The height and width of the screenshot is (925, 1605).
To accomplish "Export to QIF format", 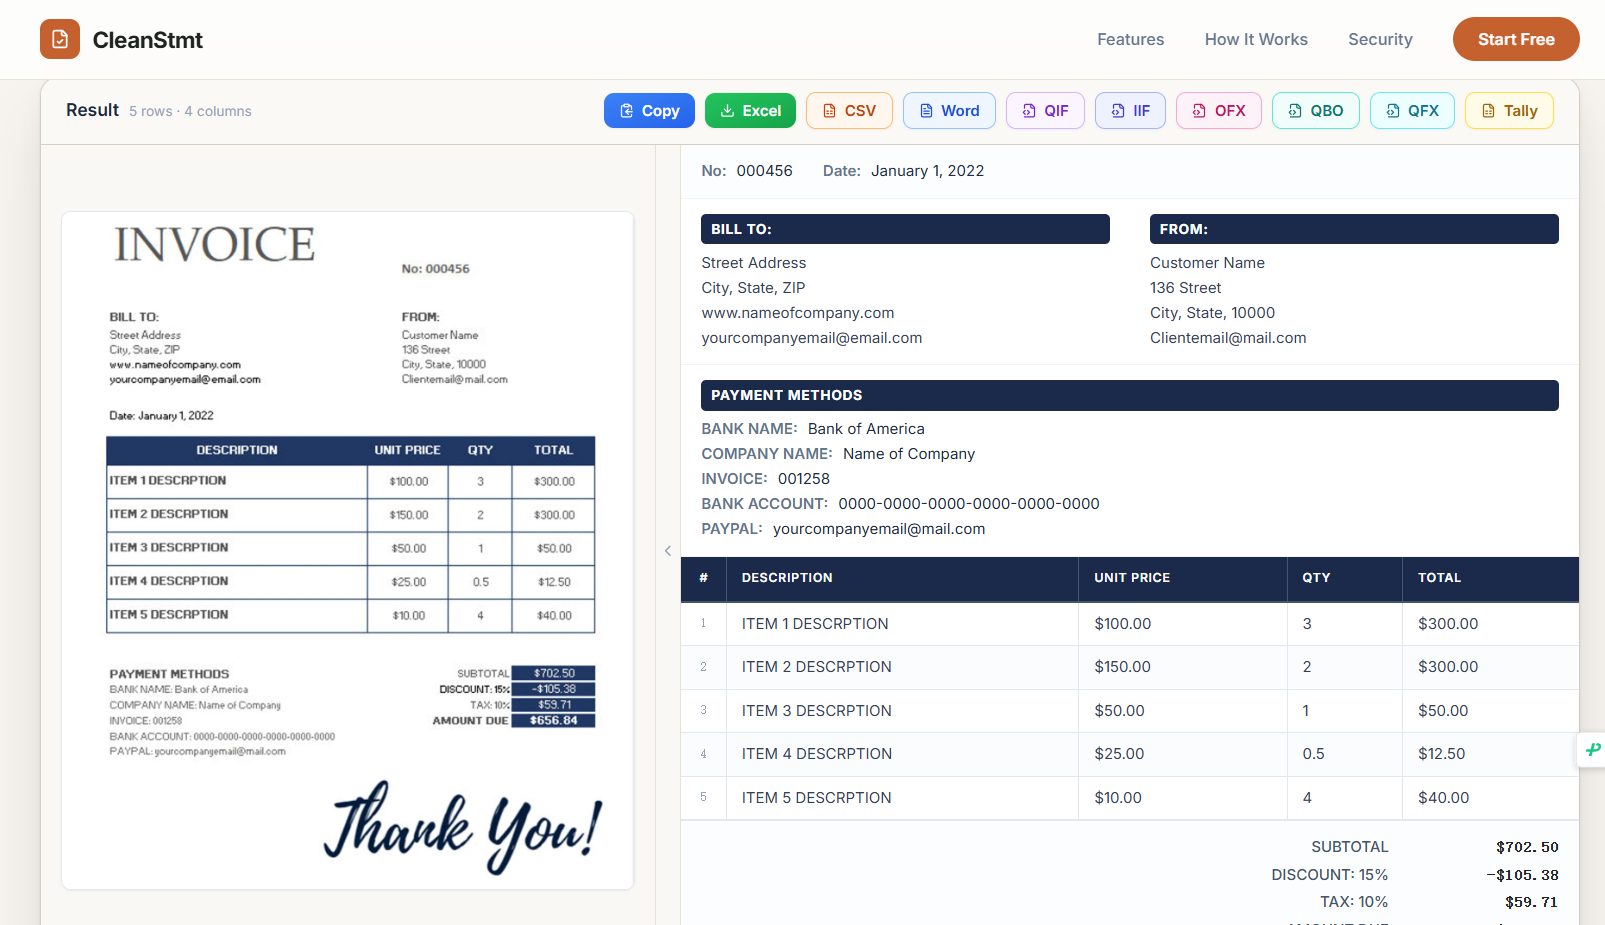I will [x=1045, y=110].
